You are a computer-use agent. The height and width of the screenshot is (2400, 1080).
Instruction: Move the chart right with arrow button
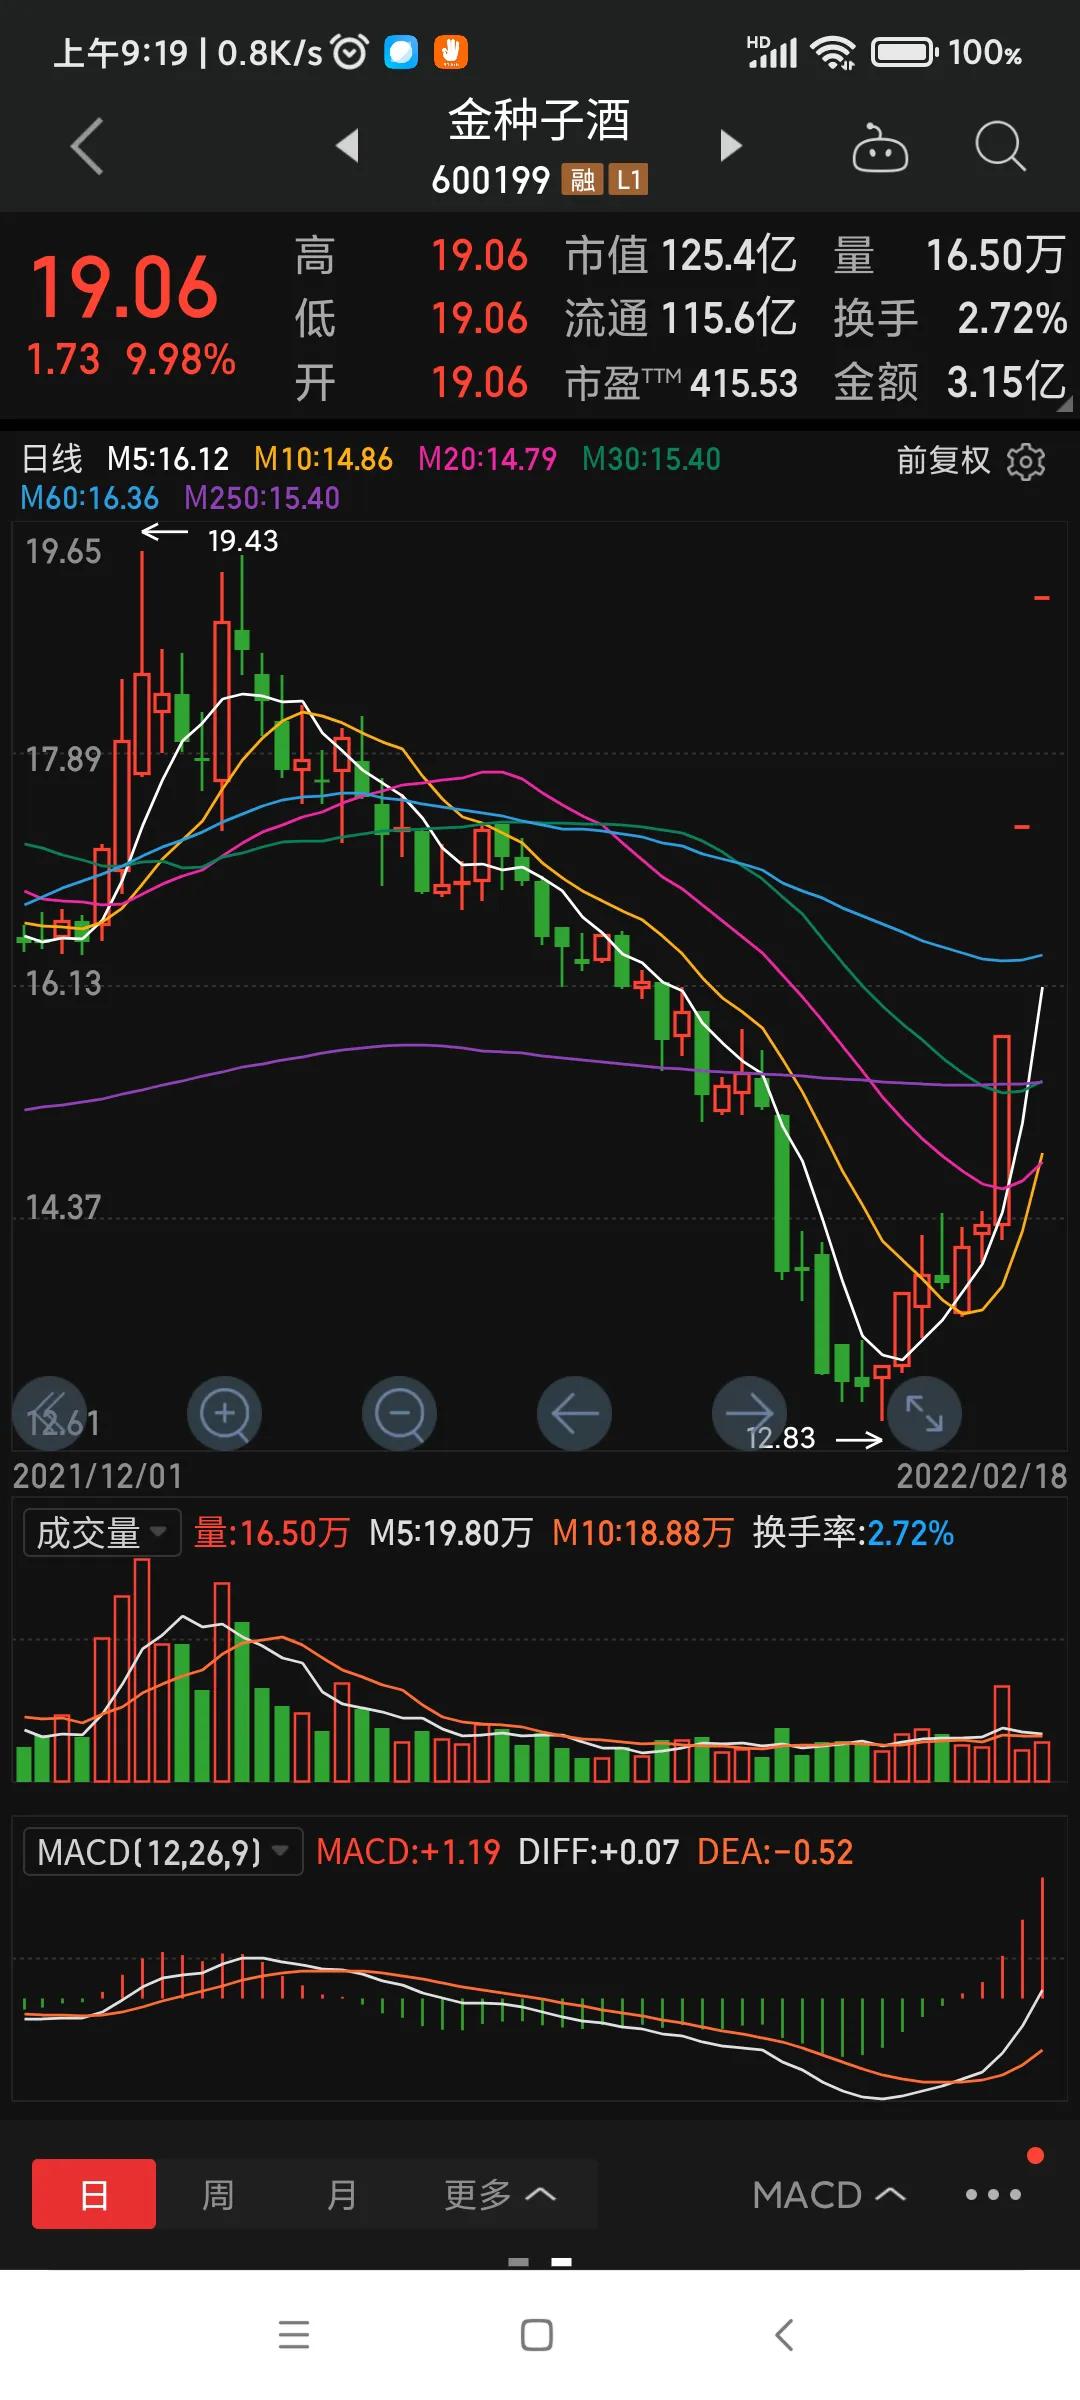(x=749, y=1414)
